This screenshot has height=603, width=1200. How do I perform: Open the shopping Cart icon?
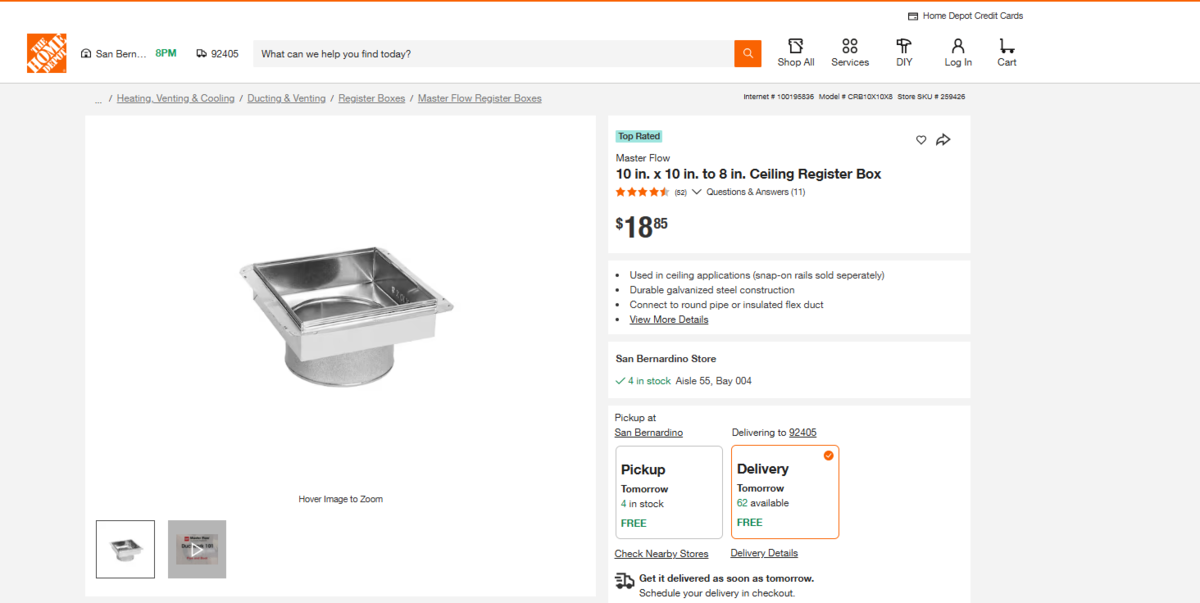pyautogui.click(x=1006, y=46)
